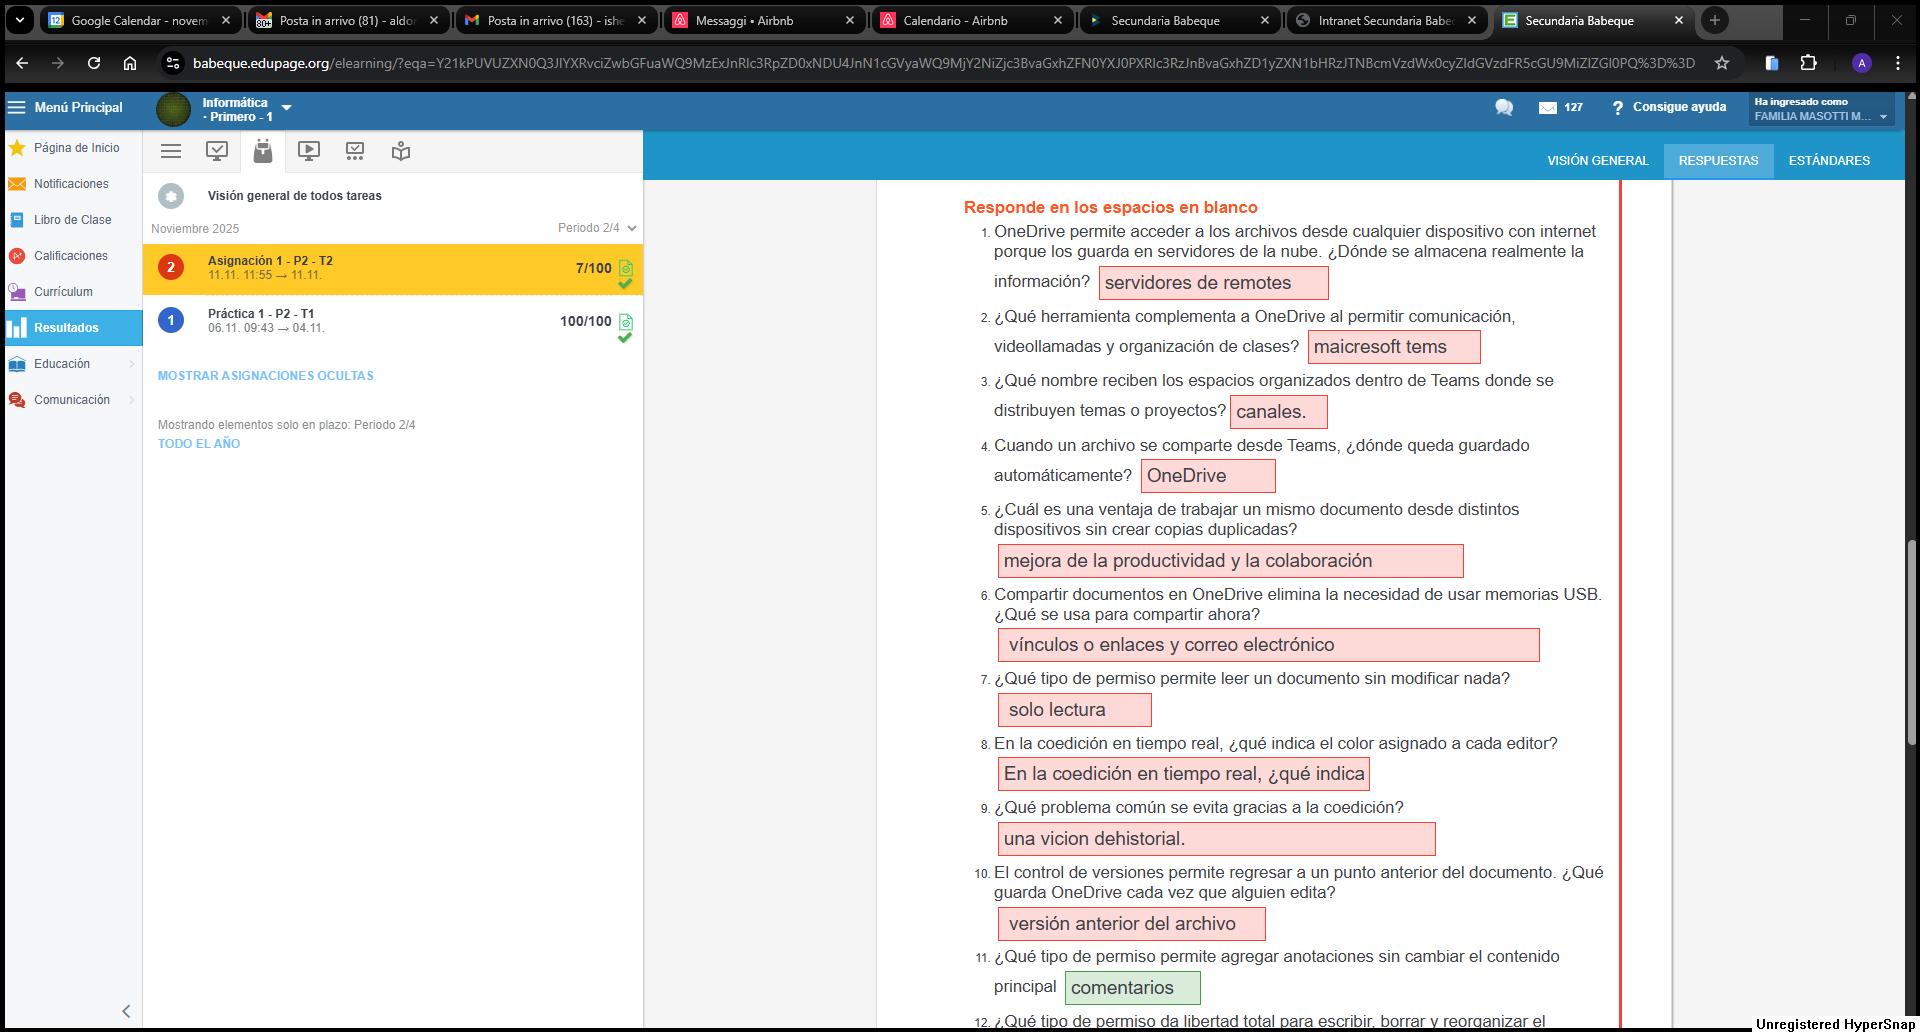
Task: Open the Menú Principal hamburger icon
Action: click(17, 107)
